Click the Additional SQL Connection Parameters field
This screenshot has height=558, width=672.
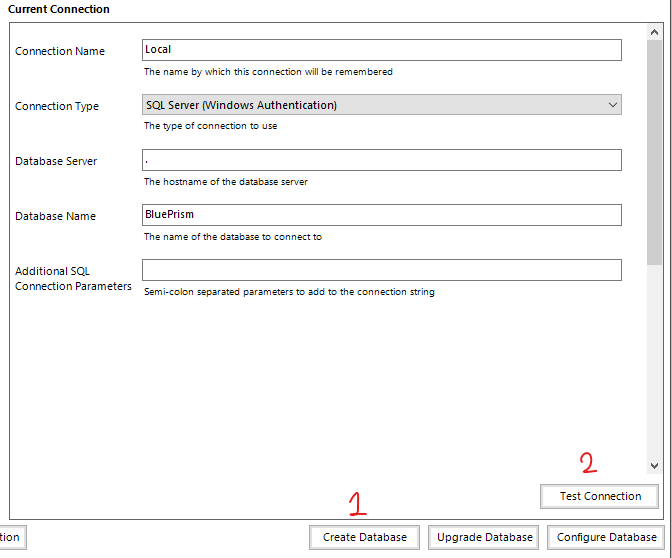382,270
